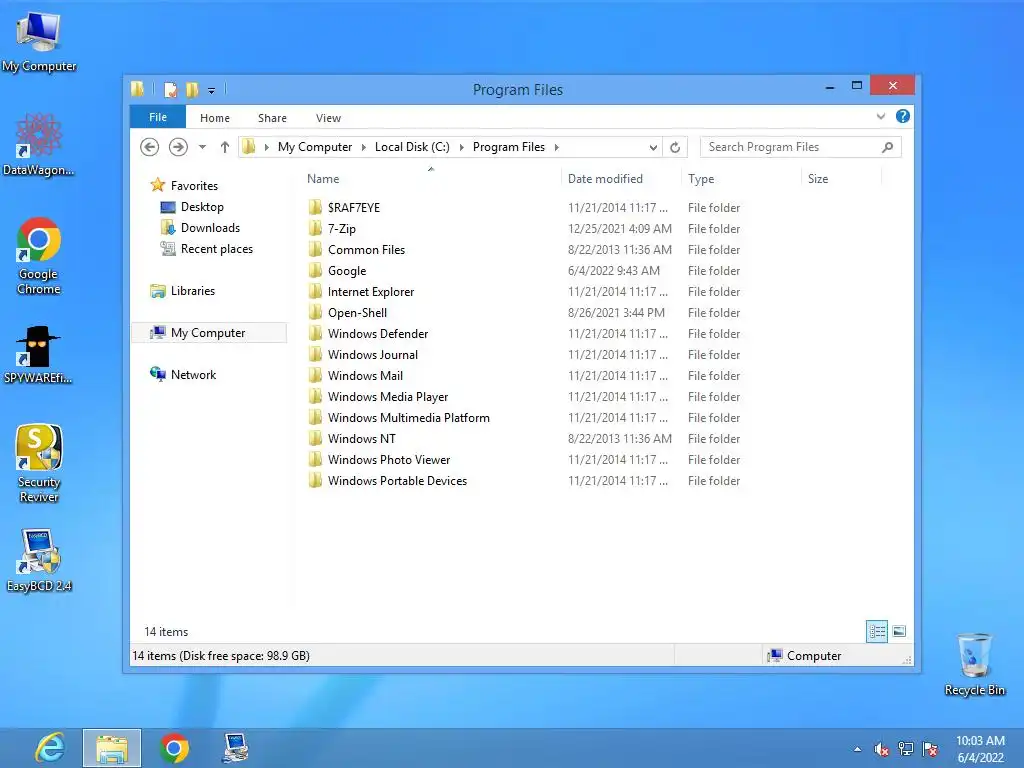Open Explorer Help question mark icon
Screen dimensions: 1024x768
(903, 116)
